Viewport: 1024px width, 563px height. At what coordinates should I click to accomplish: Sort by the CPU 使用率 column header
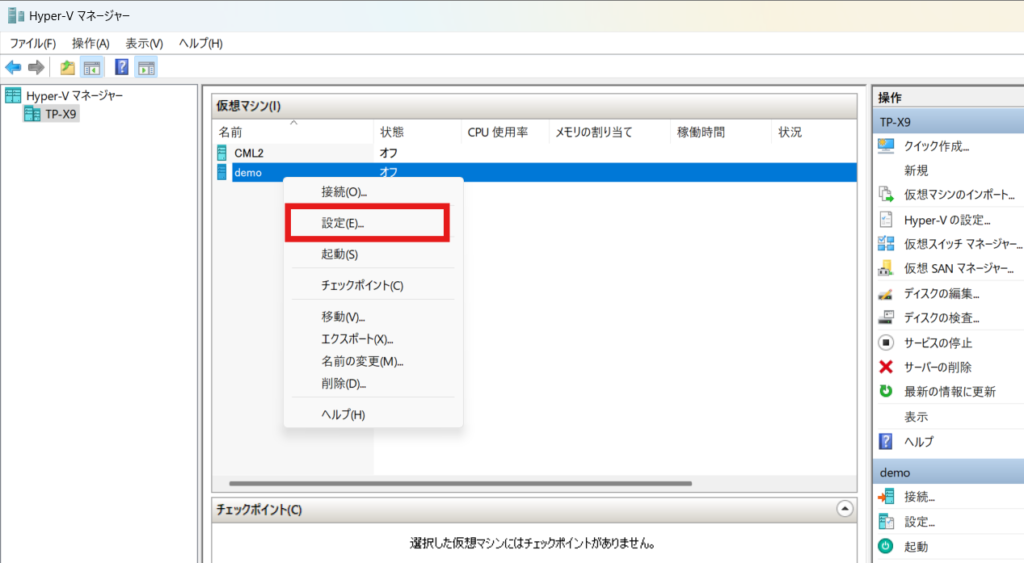[504, 132]
